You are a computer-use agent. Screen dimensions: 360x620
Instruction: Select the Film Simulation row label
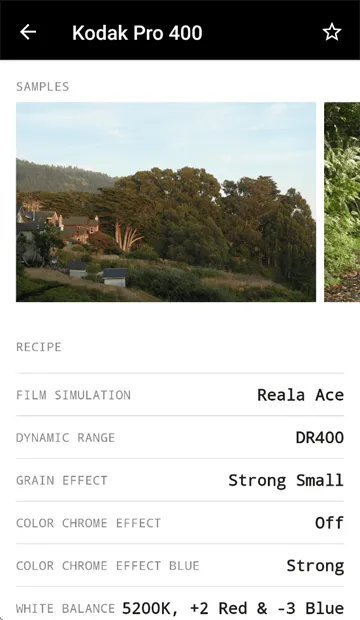click(x=73, y=395)
